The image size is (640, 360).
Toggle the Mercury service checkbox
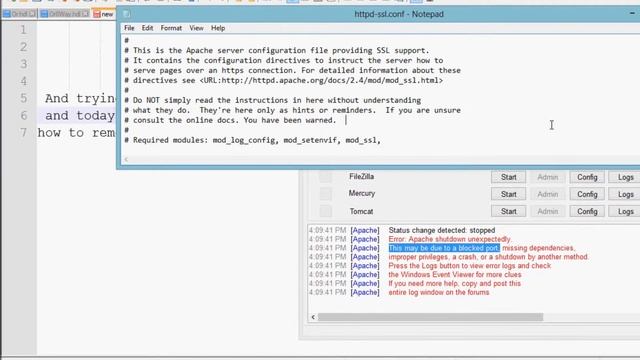[x=325, y=194]
